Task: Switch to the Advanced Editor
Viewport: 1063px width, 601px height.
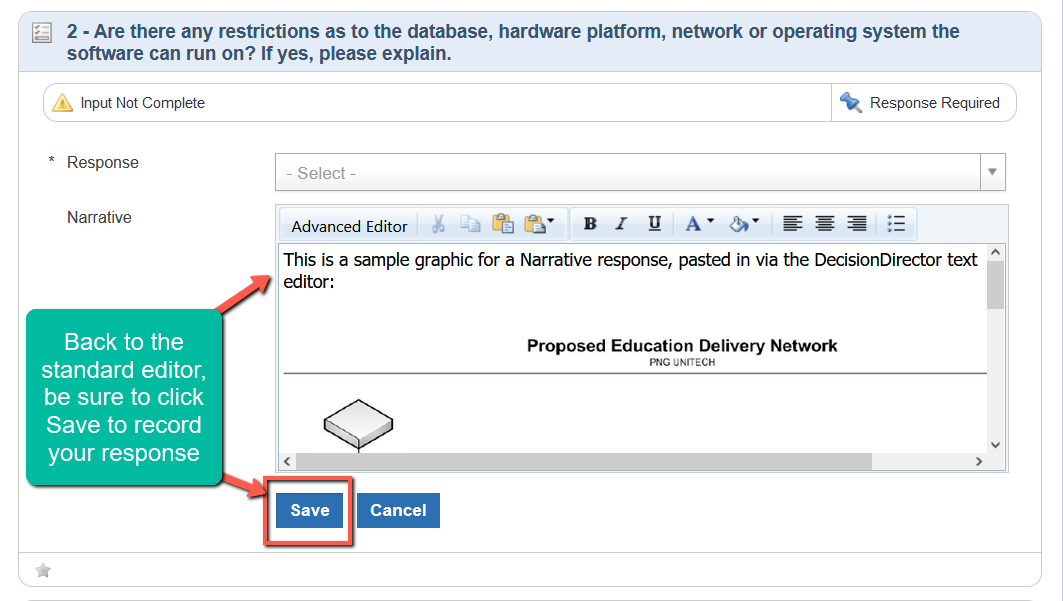Action: point(349,226)
